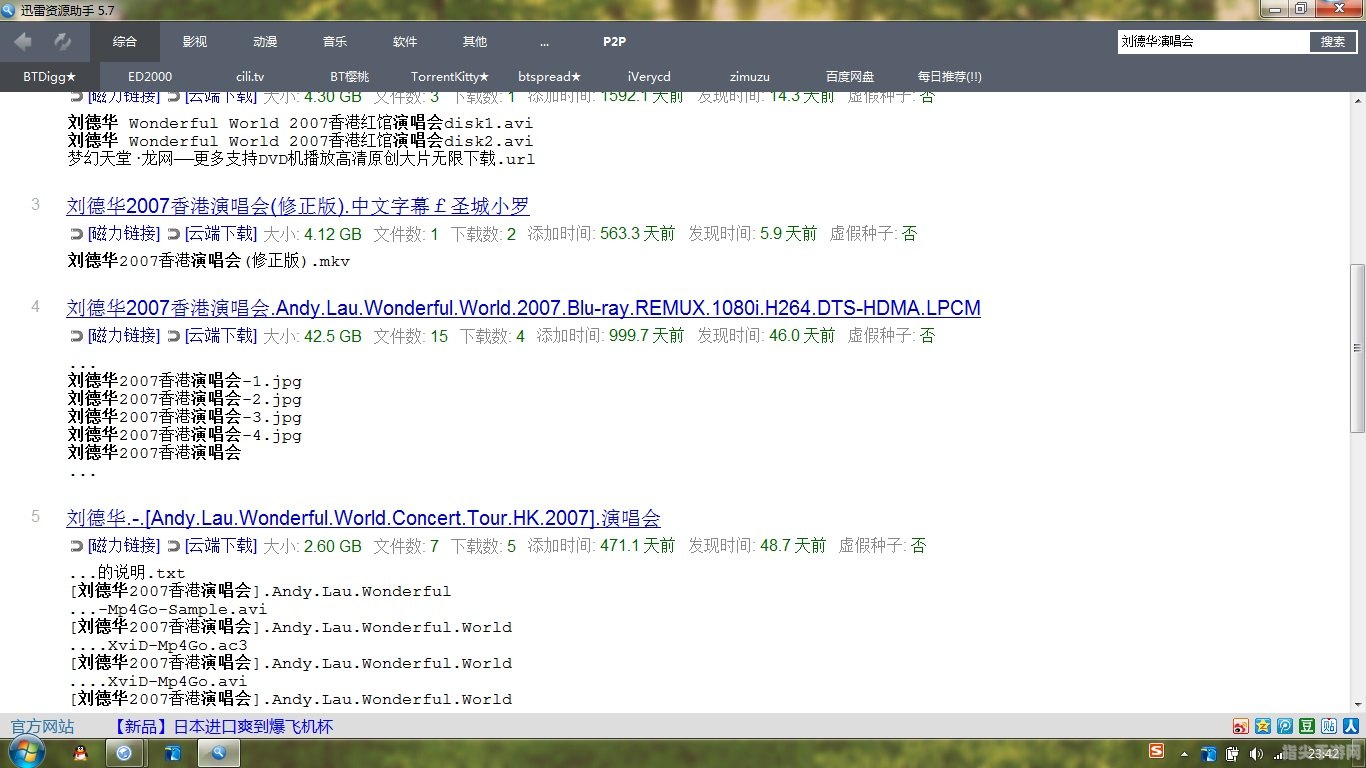Click 磁力链接 for the 2.60 GB result
This screenshot has height=768, width=1366.
point(124,545)
